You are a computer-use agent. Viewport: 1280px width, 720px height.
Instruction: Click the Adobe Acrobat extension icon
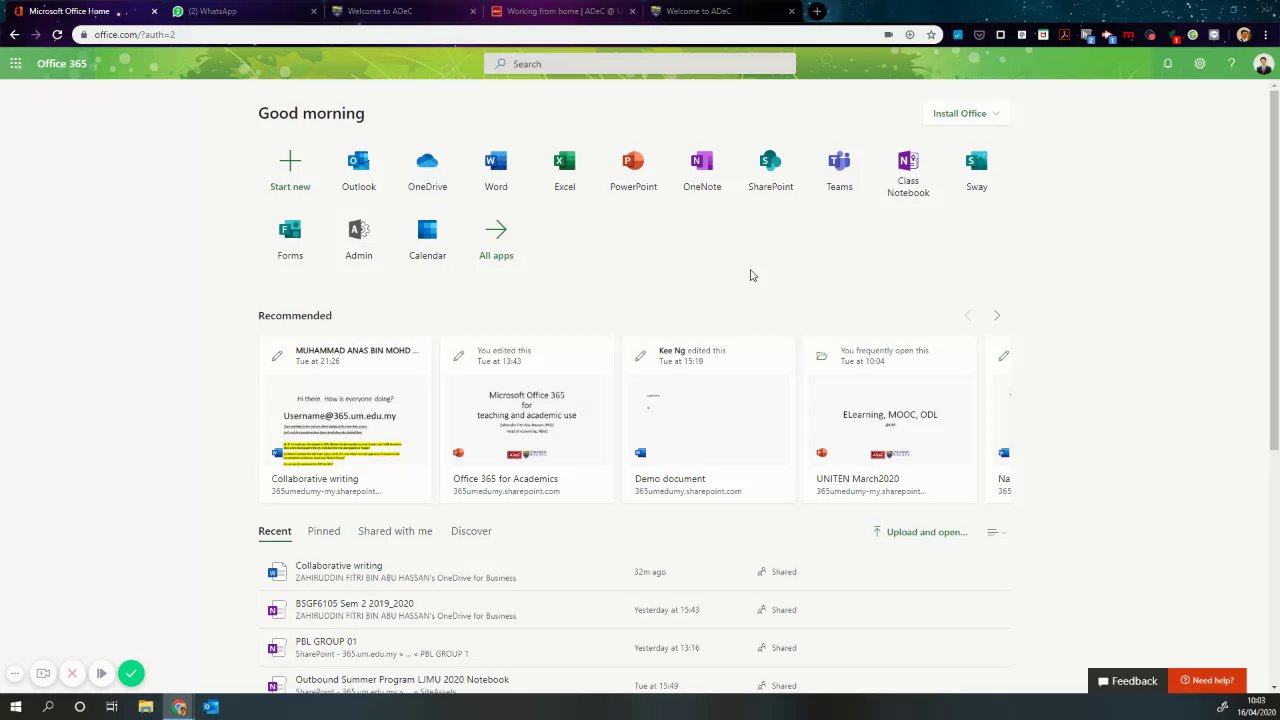1064,35
